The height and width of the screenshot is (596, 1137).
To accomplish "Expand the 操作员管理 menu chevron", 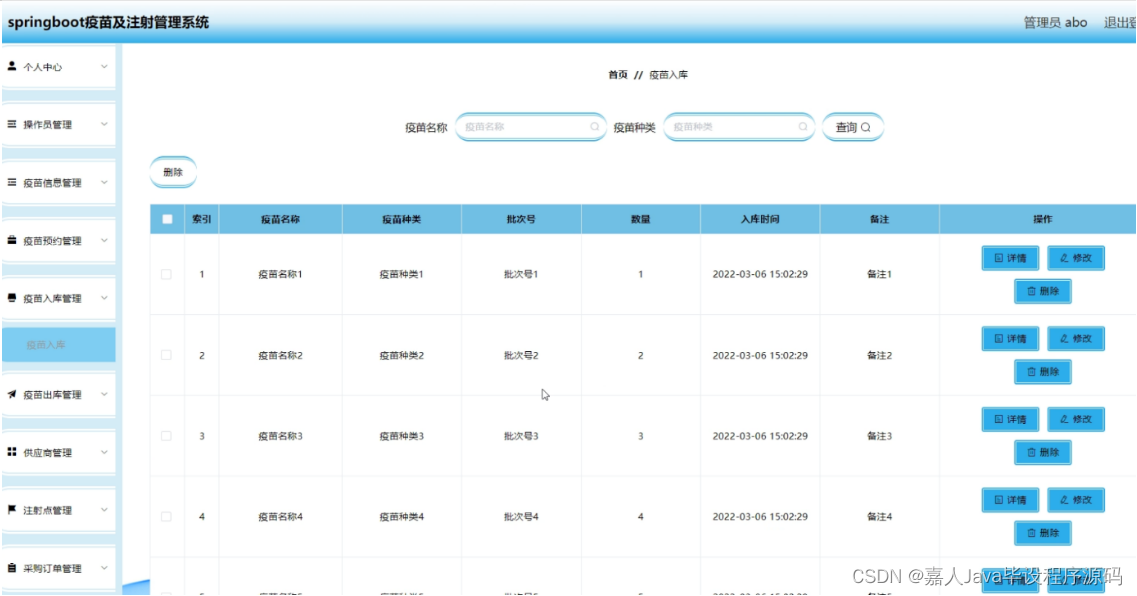I will click(x=104, y=124).
